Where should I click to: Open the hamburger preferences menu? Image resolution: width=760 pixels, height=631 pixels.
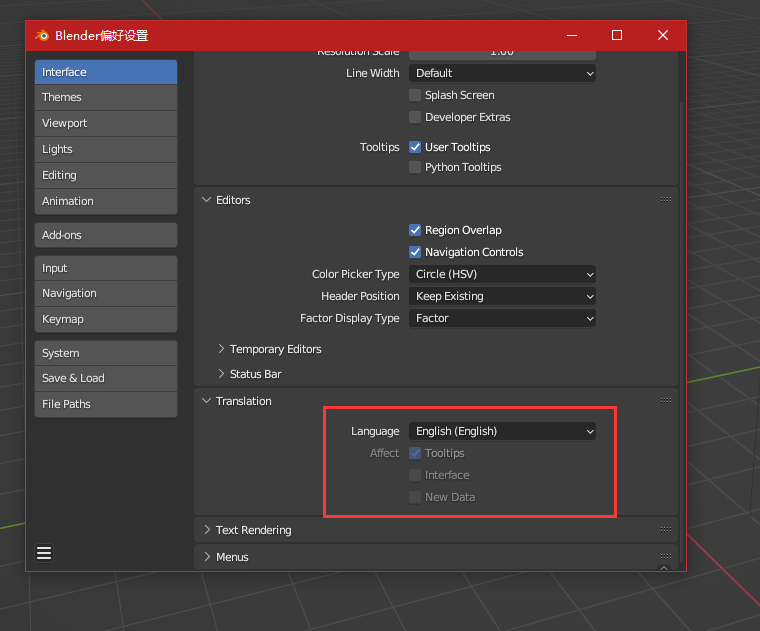44,553
